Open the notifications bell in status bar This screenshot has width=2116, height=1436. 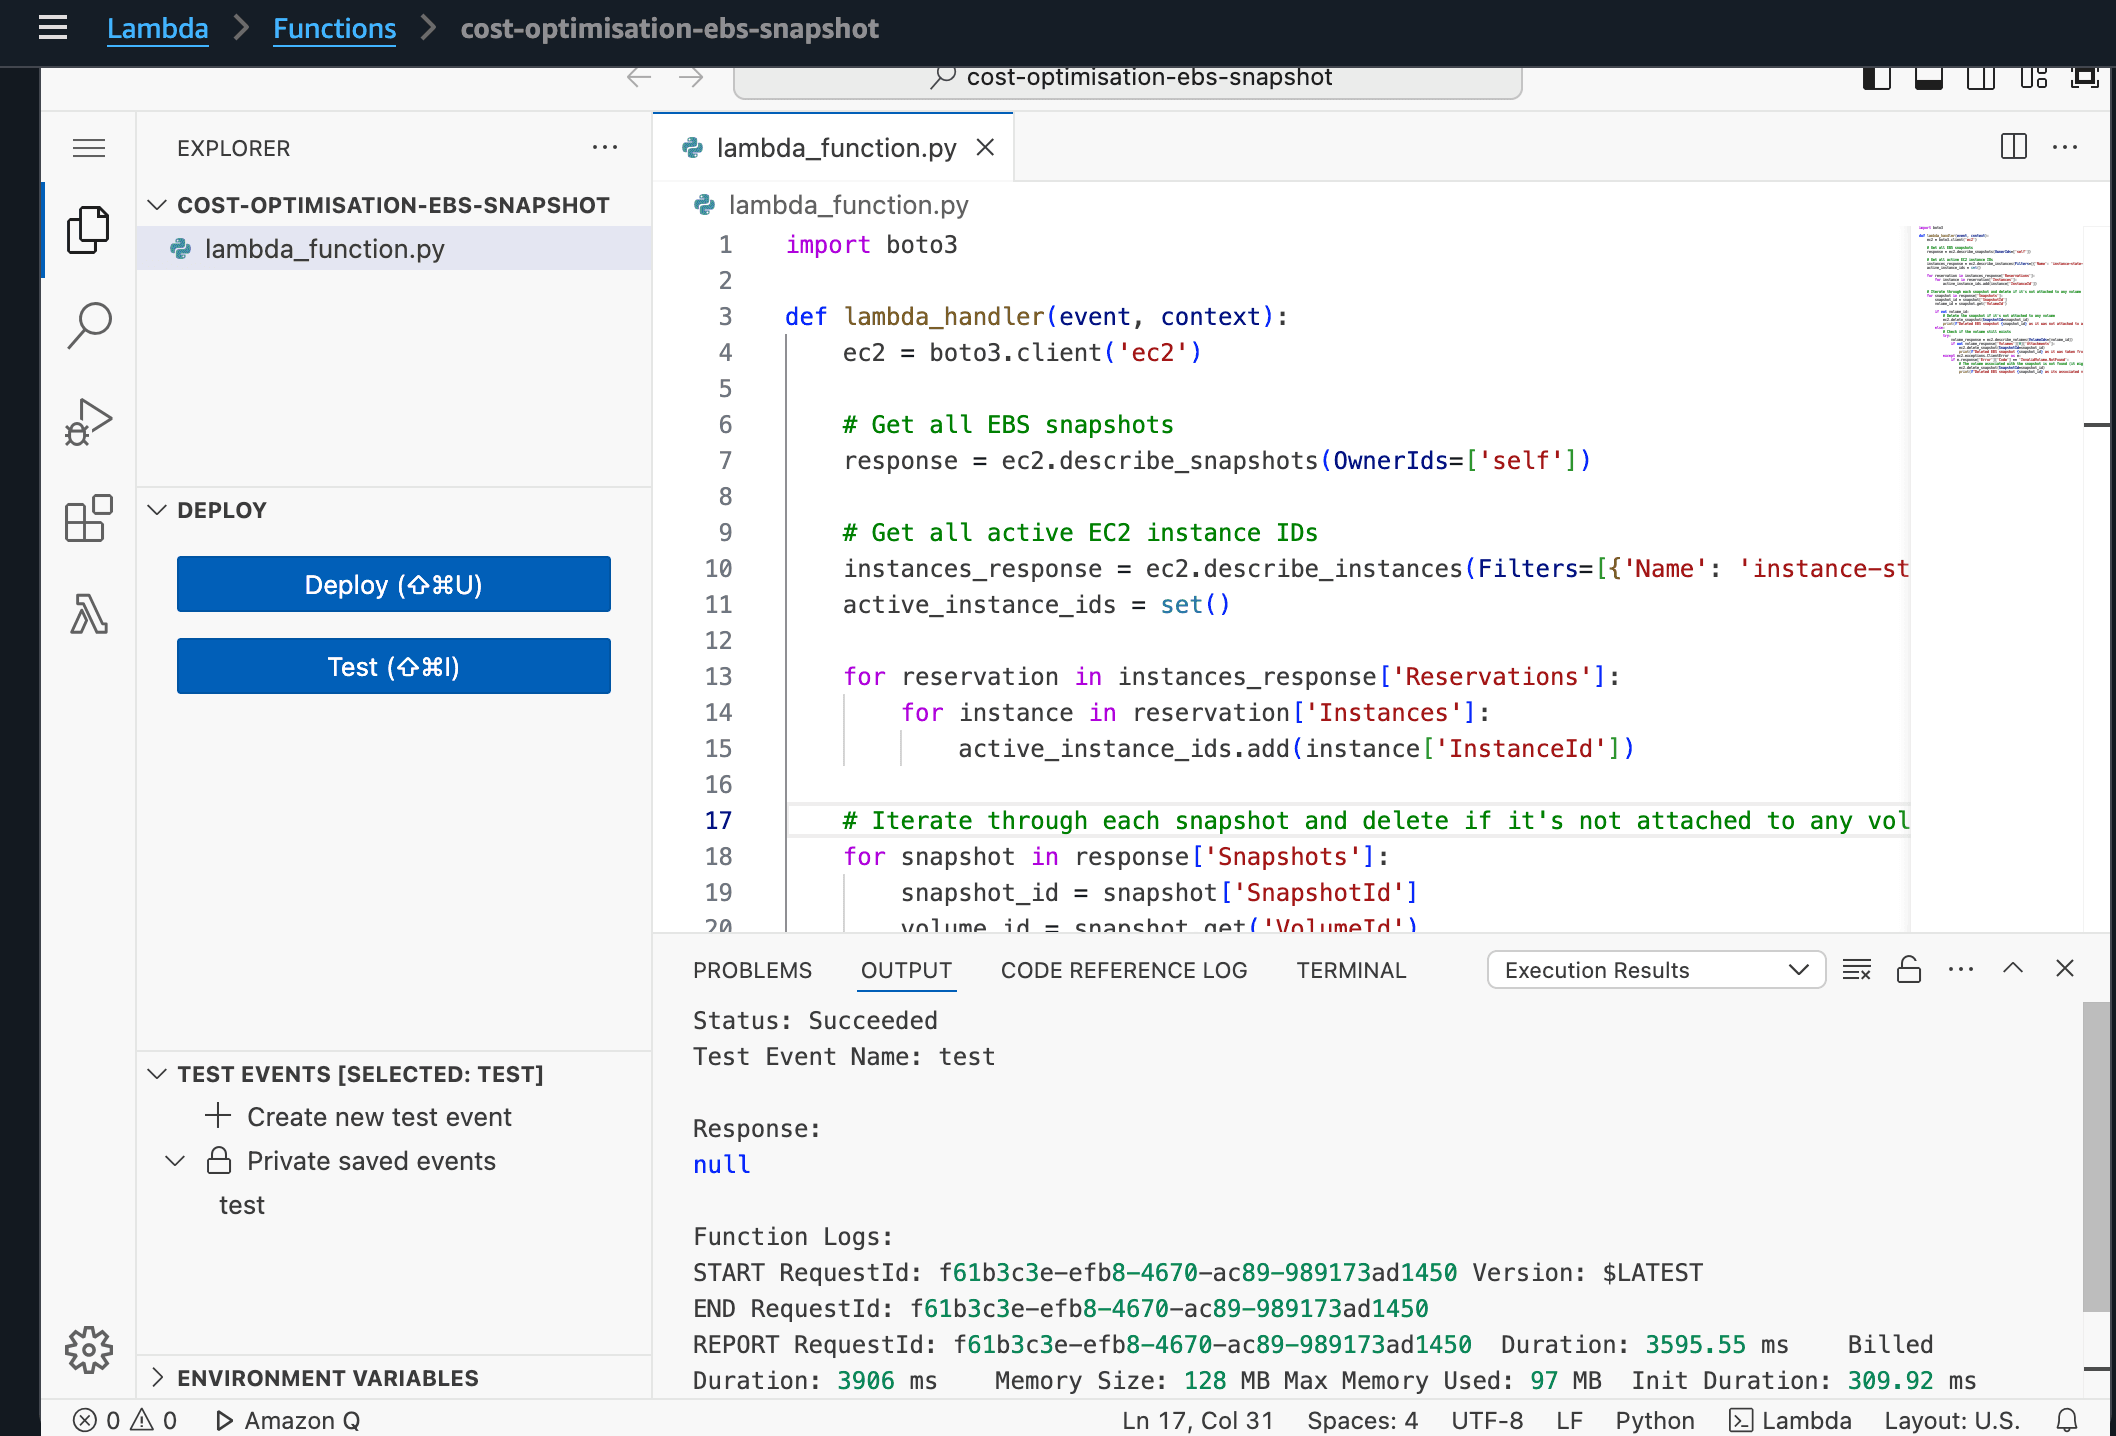2067,1420
